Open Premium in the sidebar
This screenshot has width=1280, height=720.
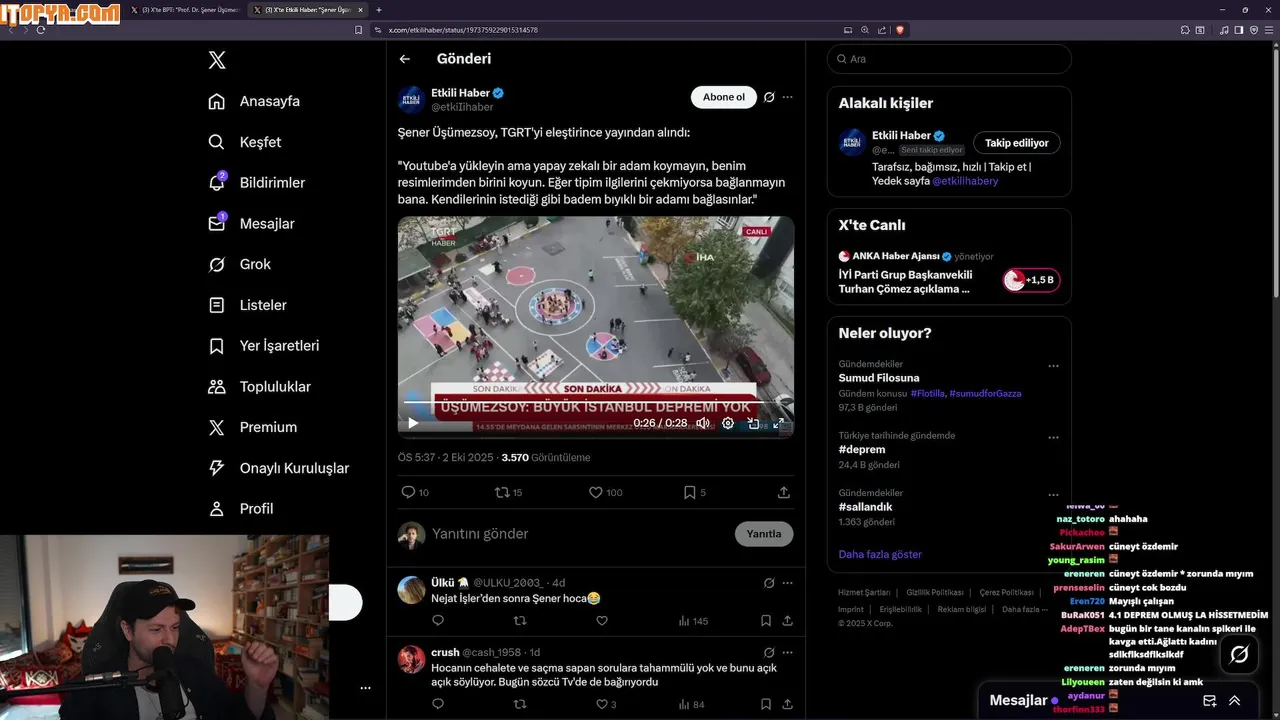coord(252,427)
